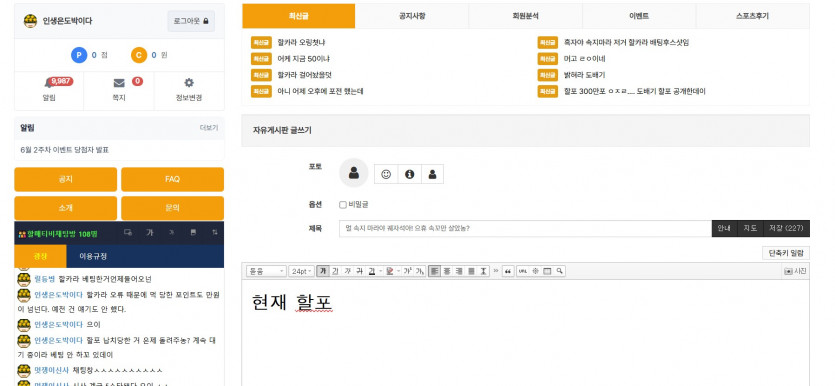The height and width of the screenshot is (386, 835).
Task: Toggle bold text formatting in editor
Action: 323,271
